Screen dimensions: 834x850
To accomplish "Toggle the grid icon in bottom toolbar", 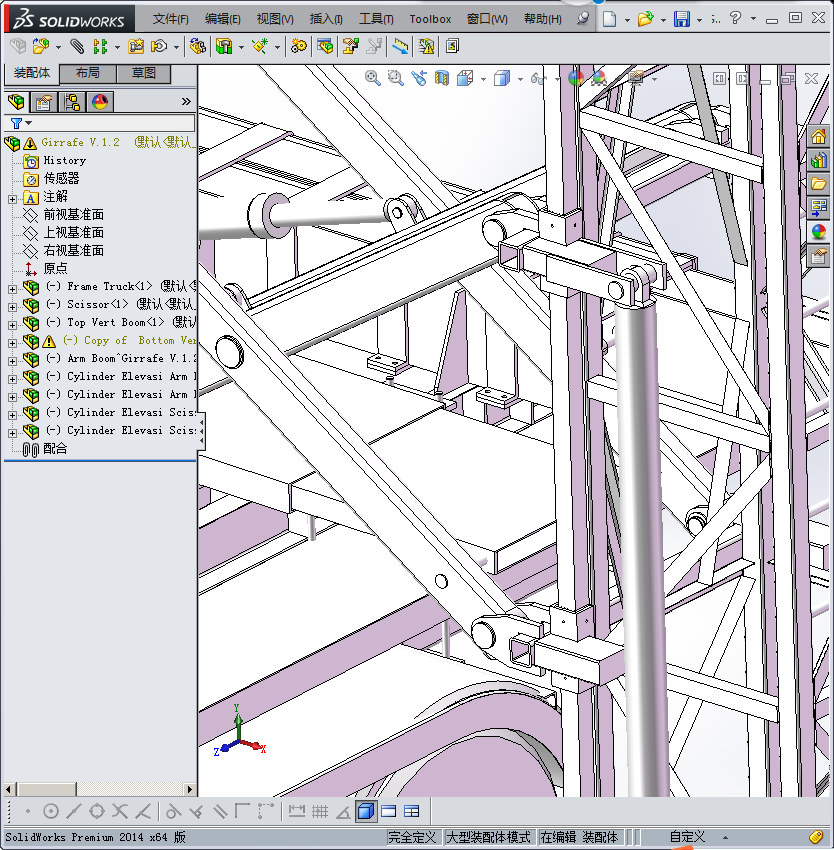I will point(320,811).
